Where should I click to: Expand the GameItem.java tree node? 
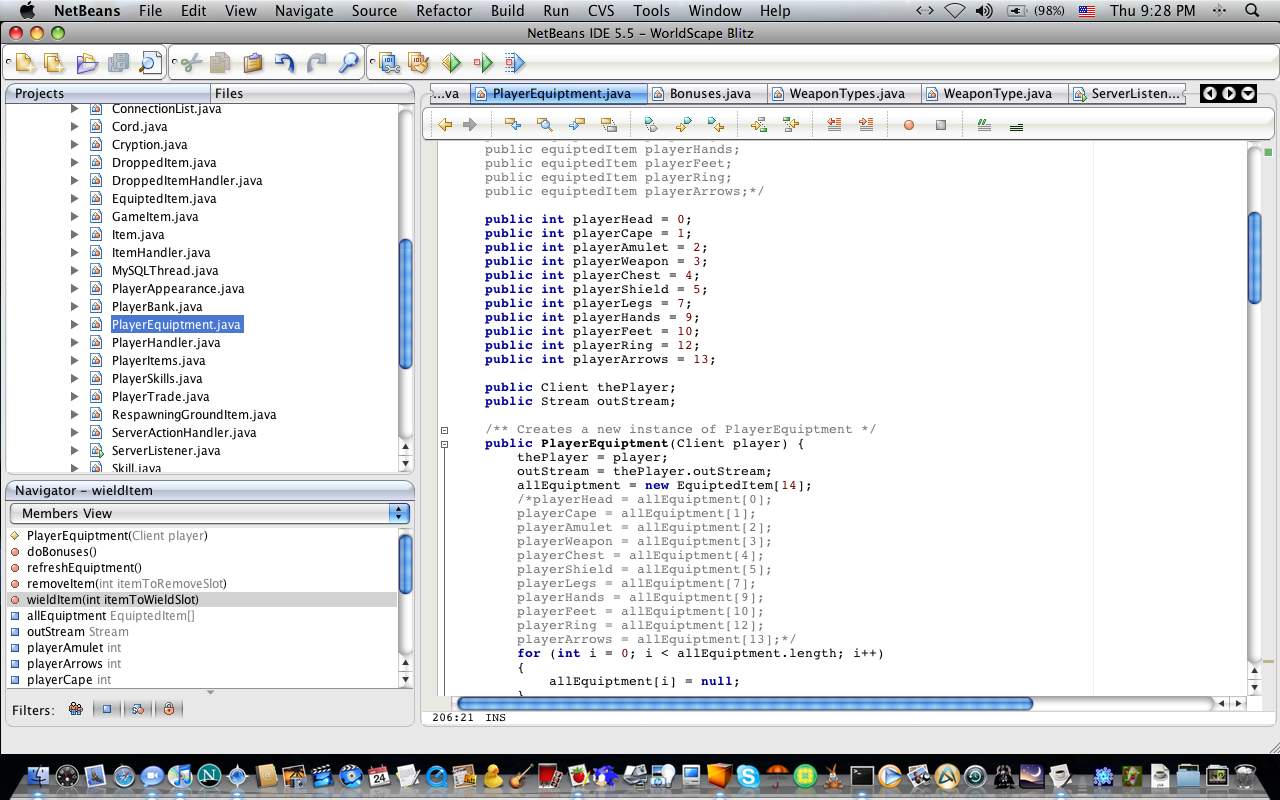coord(74,217)
